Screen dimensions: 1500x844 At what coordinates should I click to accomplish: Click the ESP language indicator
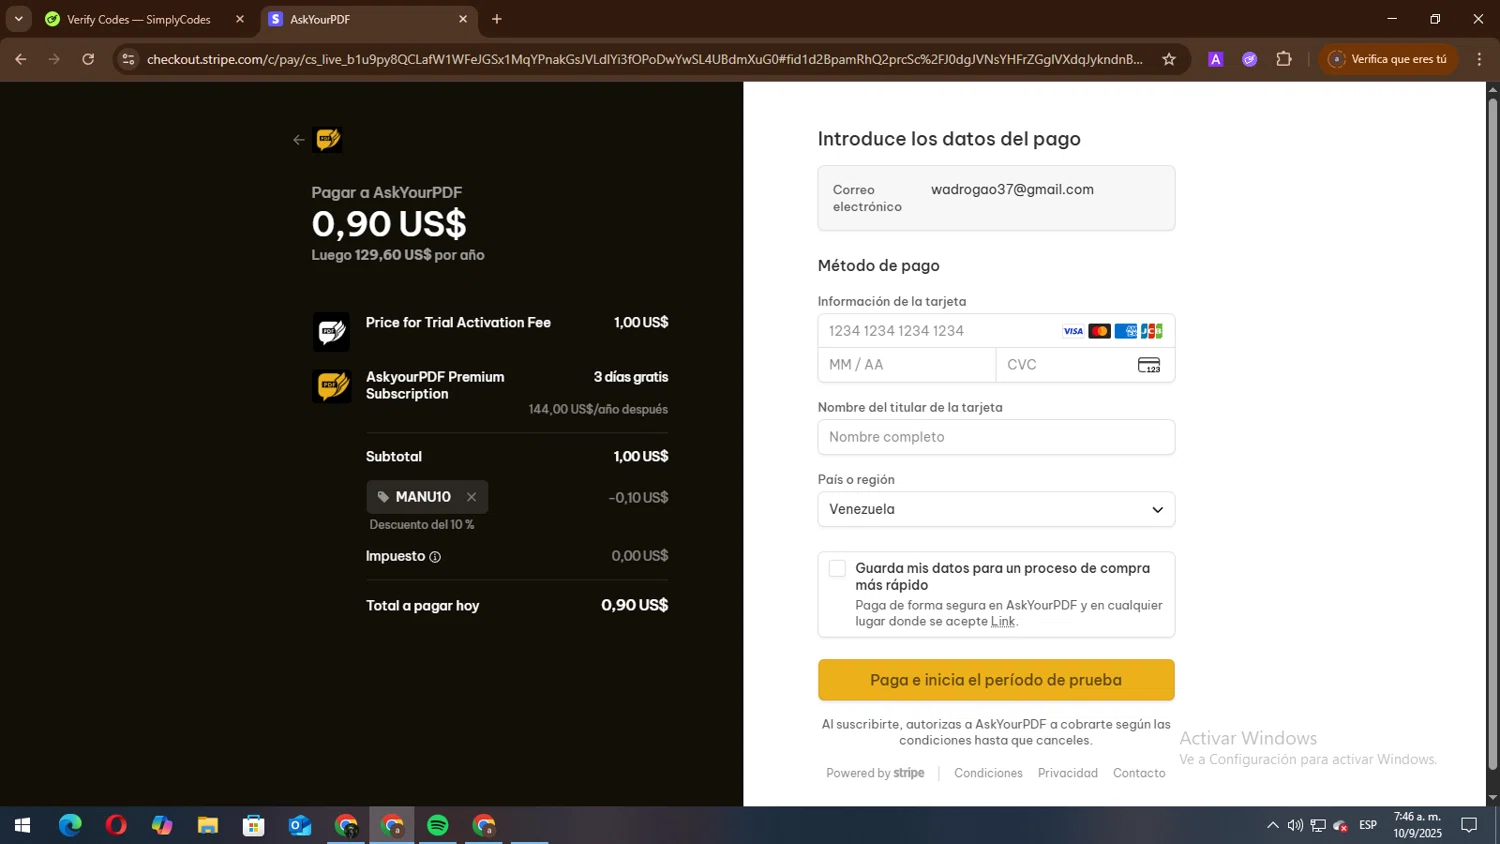coord(1368,825)
